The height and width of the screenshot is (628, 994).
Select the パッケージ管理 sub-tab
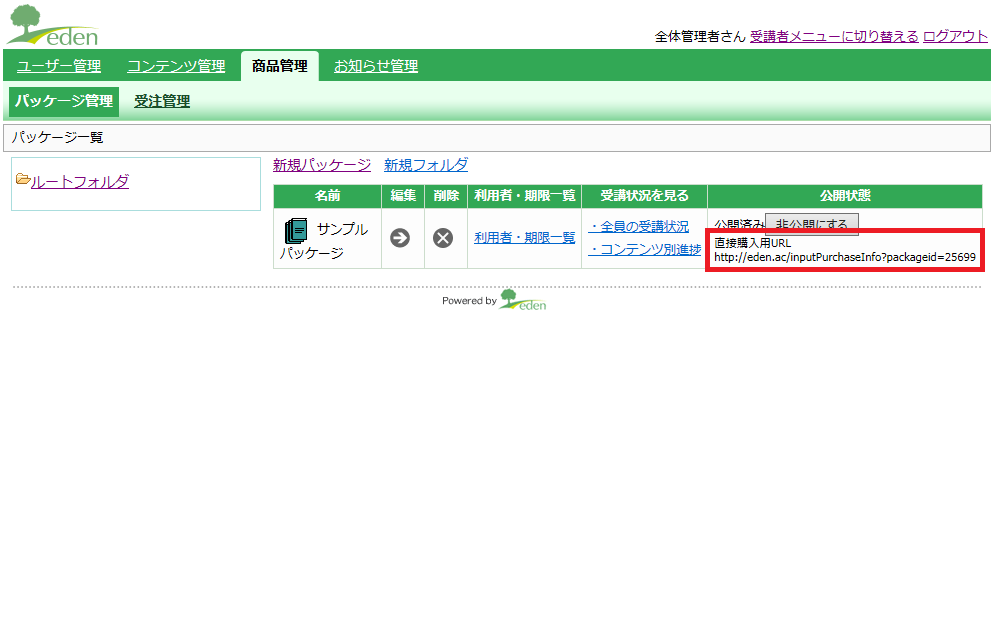tap(64, 101)
